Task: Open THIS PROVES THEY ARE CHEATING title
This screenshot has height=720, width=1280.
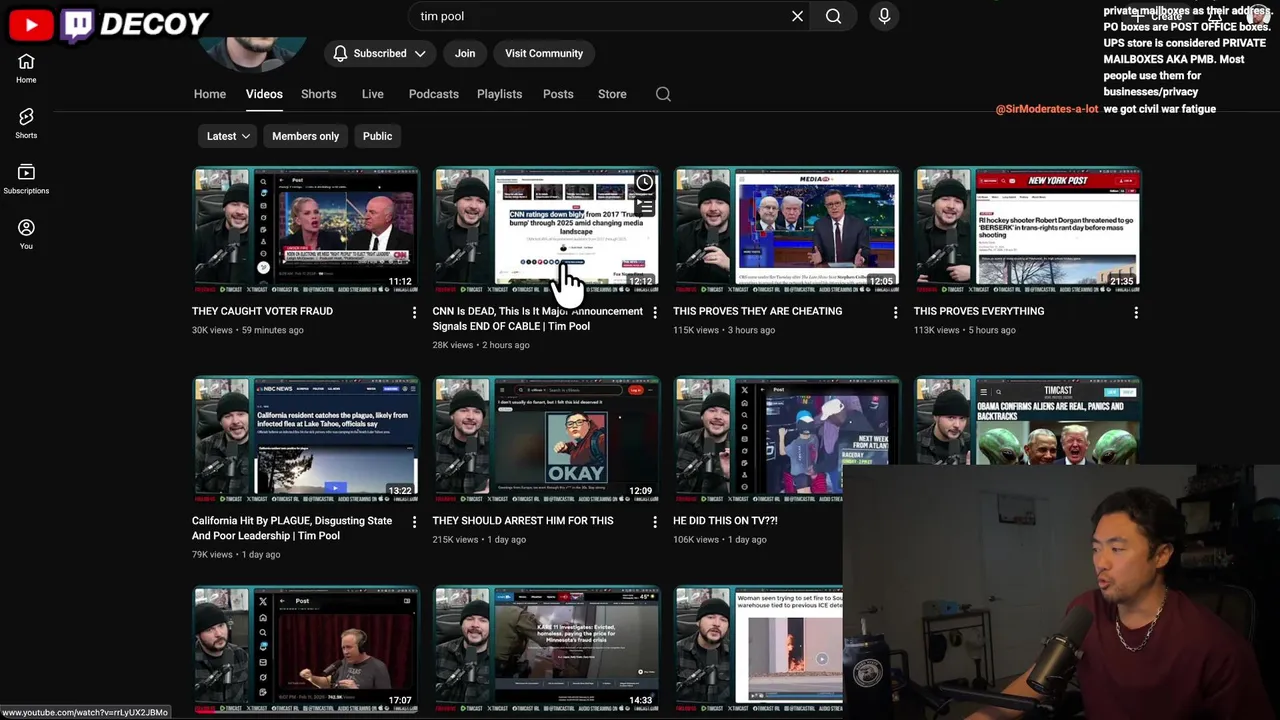Action: coord(758,311)
